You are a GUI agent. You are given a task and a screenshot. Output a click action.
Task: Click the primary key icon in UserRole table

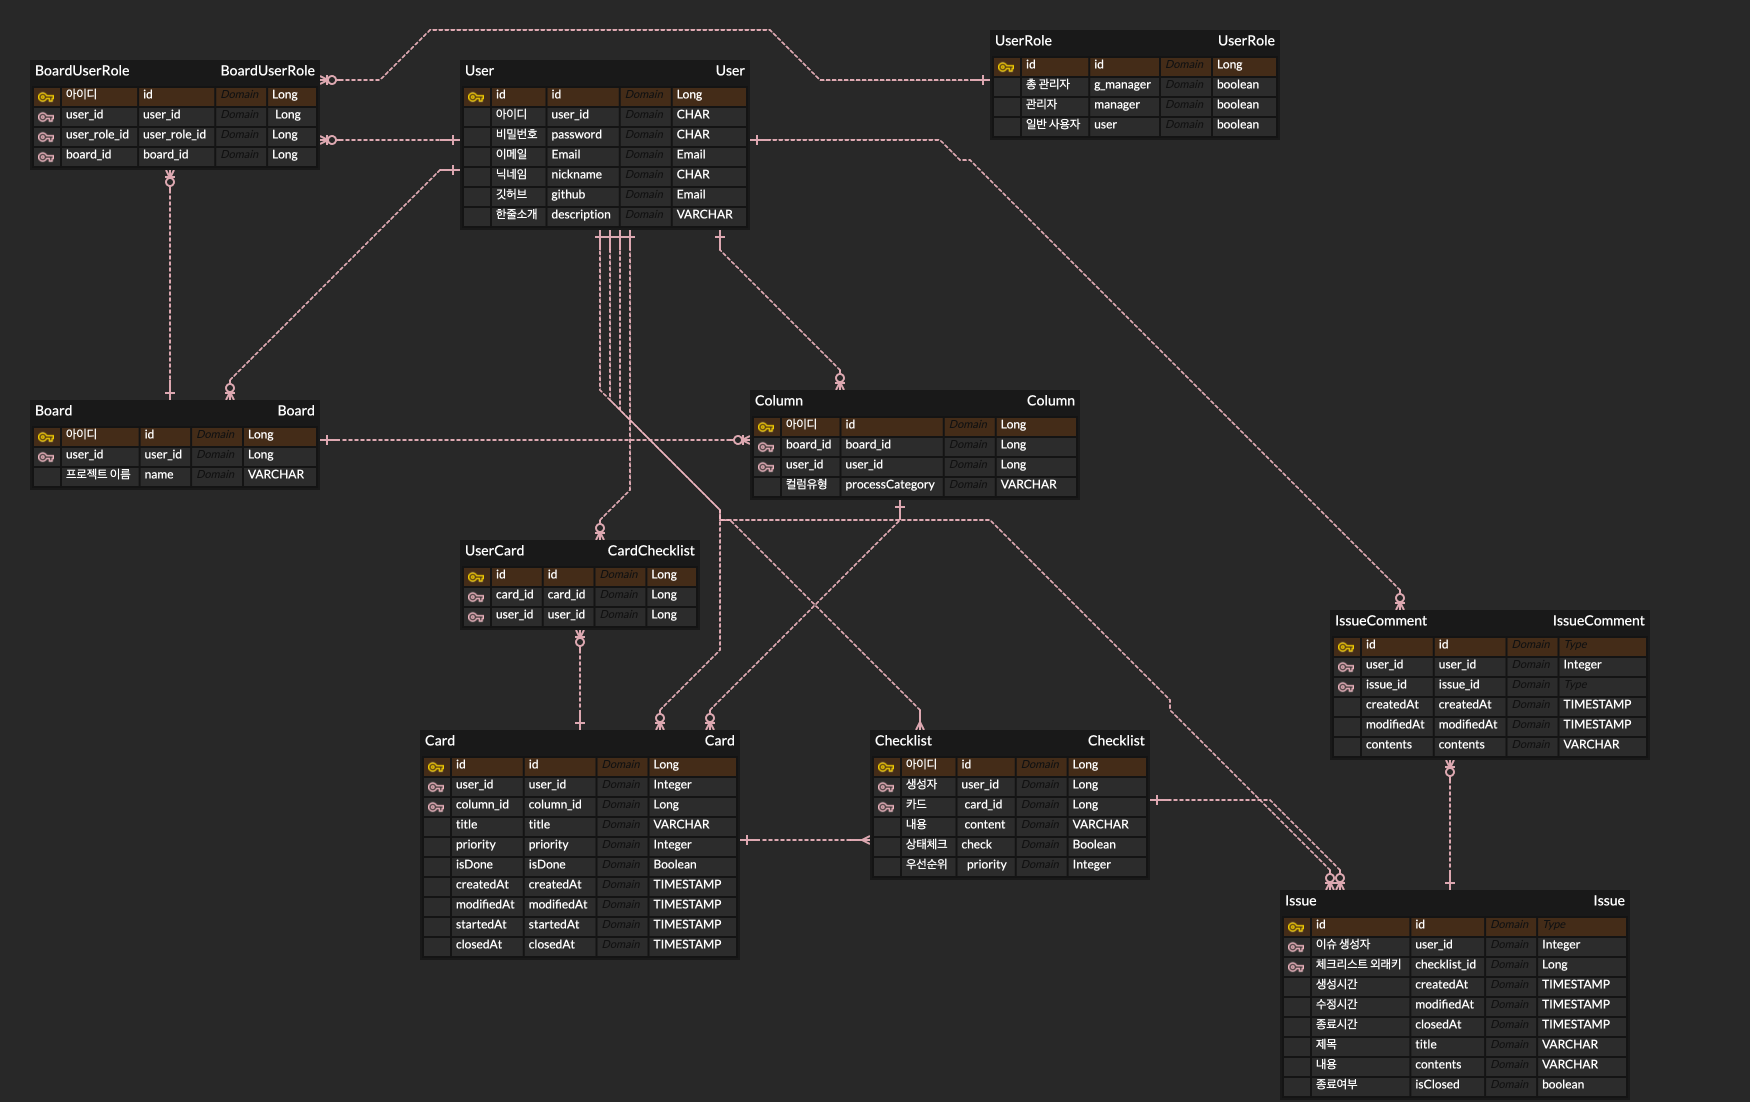coord(1006,67)
